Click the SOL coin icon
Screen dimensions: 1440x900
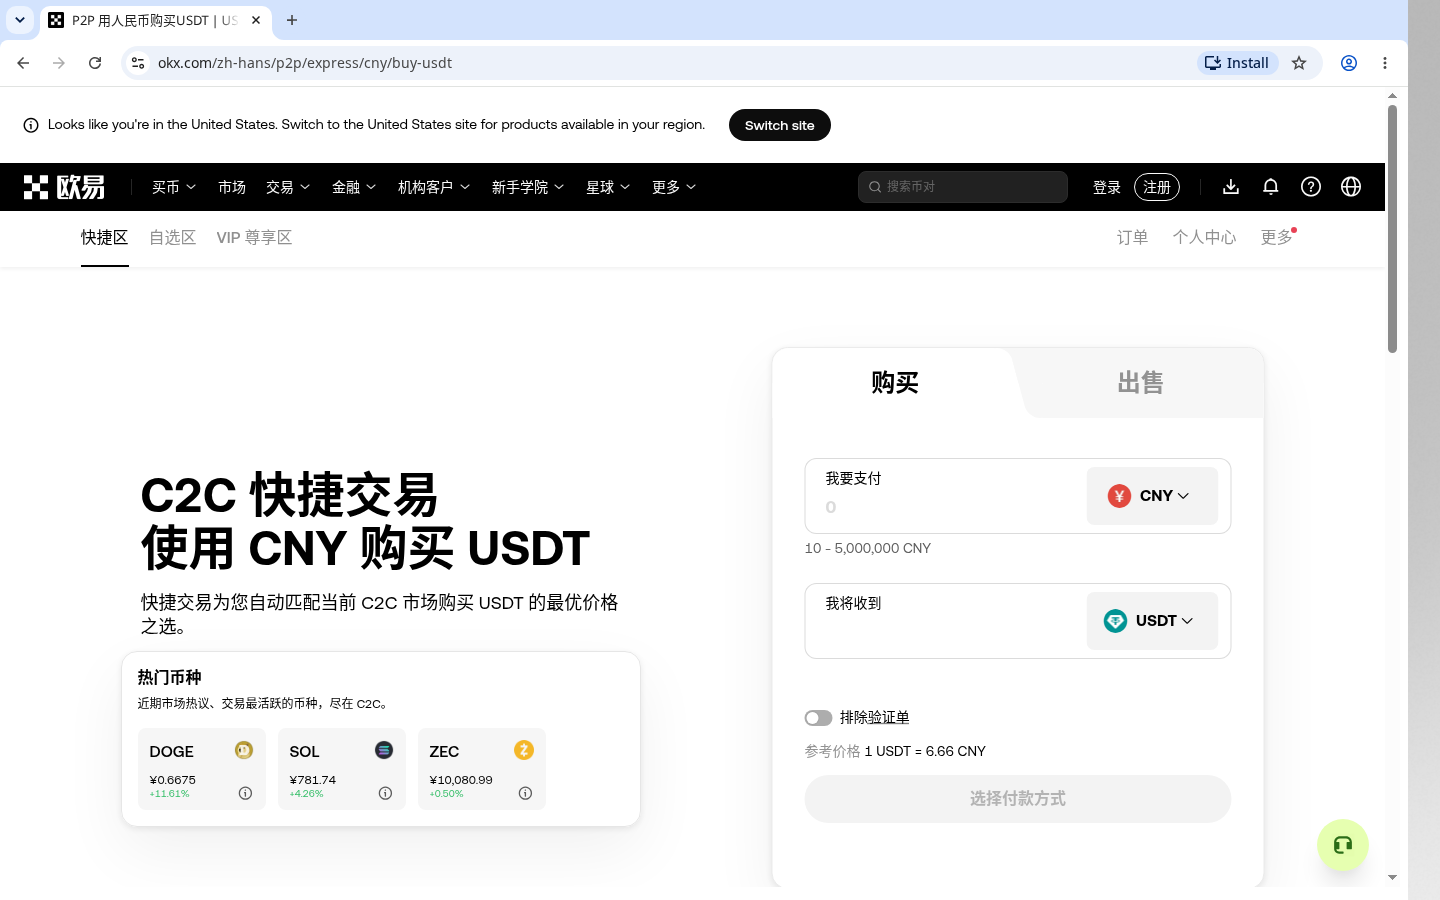384,750
